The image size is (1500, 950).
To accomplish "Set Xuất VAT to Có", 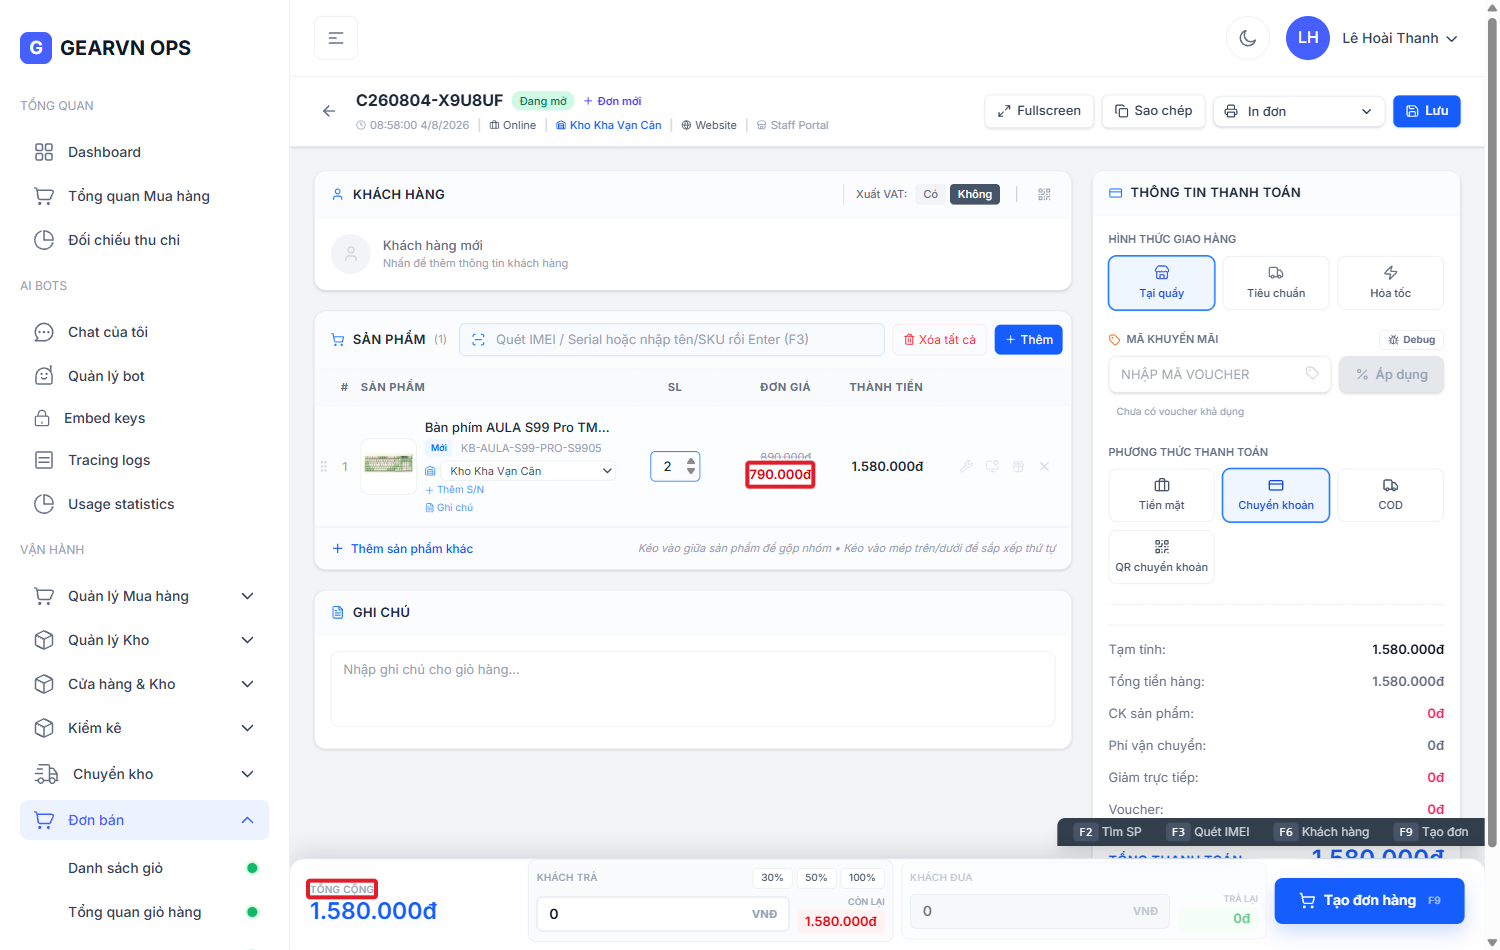I will pyautogui.click(x=930, y=194).
